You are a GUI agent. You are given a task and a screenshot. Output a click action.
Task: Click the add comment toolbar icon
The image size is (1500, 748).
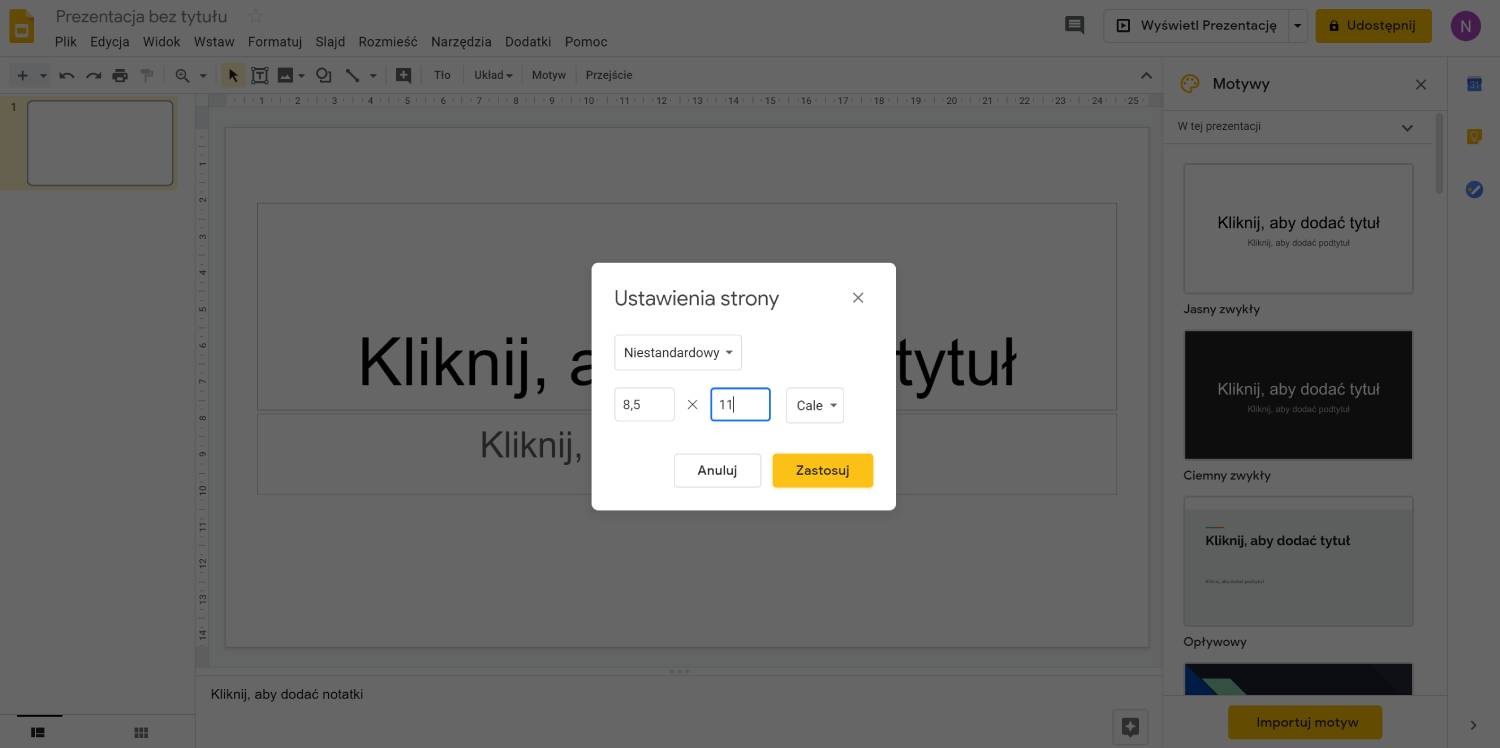403,75
